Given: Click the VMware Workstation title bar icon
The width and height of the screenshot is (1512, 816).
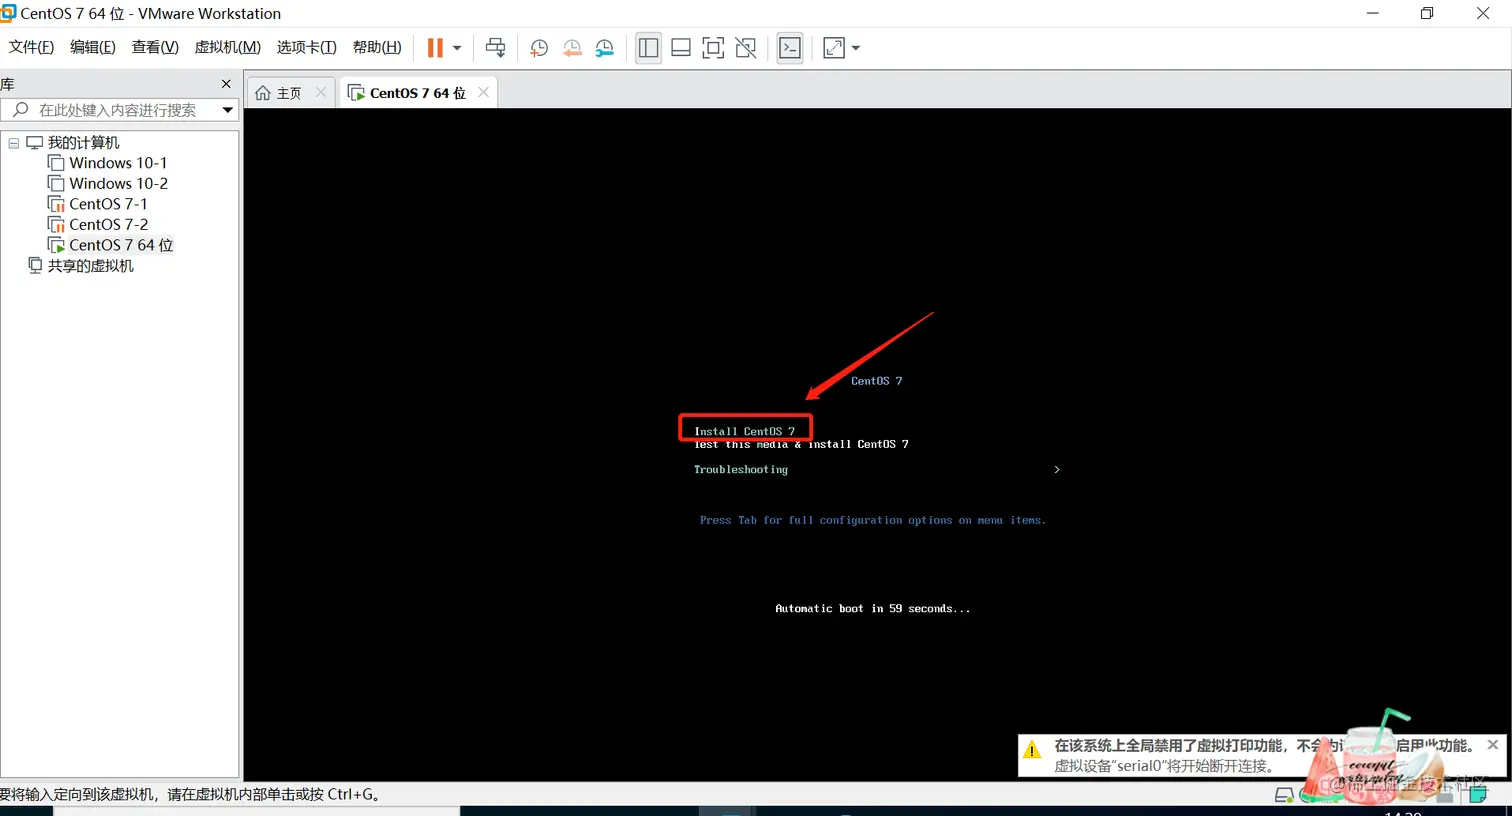Looking at the screenshot, I should pos(8,13).
